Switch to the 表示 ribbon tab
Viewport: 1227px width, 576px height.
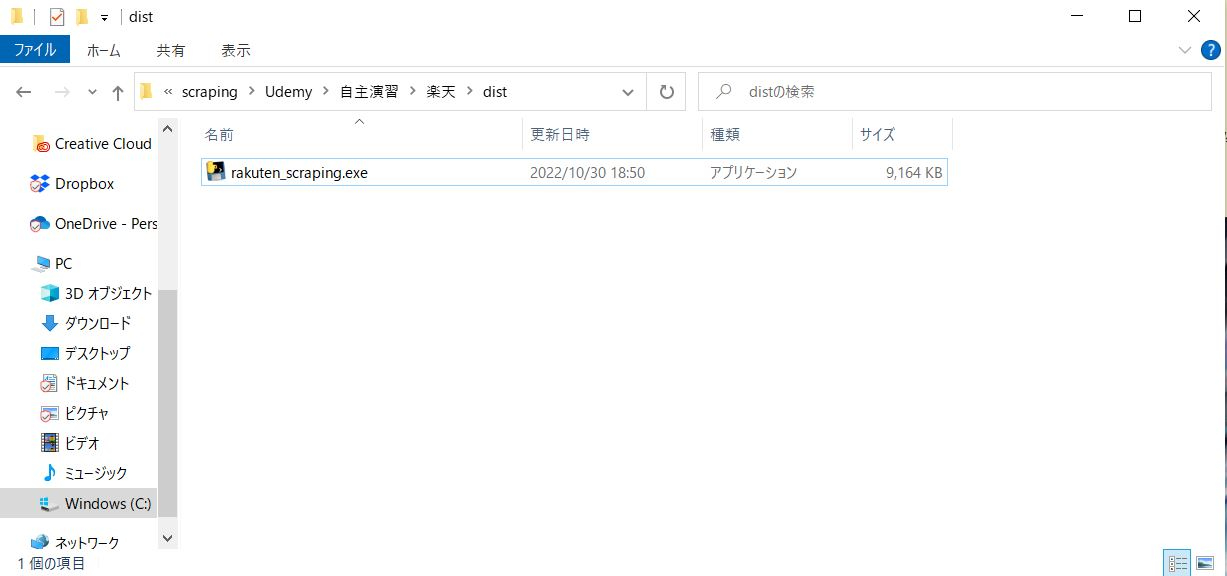[x=236, y=49]
